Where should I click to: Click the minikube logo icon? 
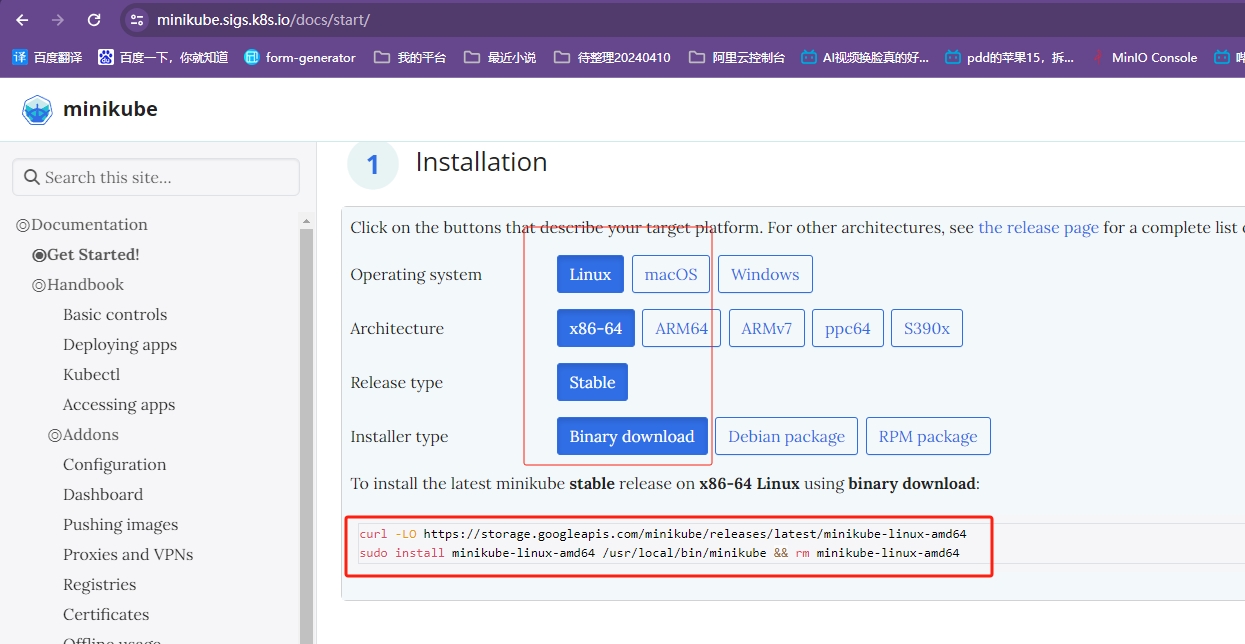click(37, 110)
